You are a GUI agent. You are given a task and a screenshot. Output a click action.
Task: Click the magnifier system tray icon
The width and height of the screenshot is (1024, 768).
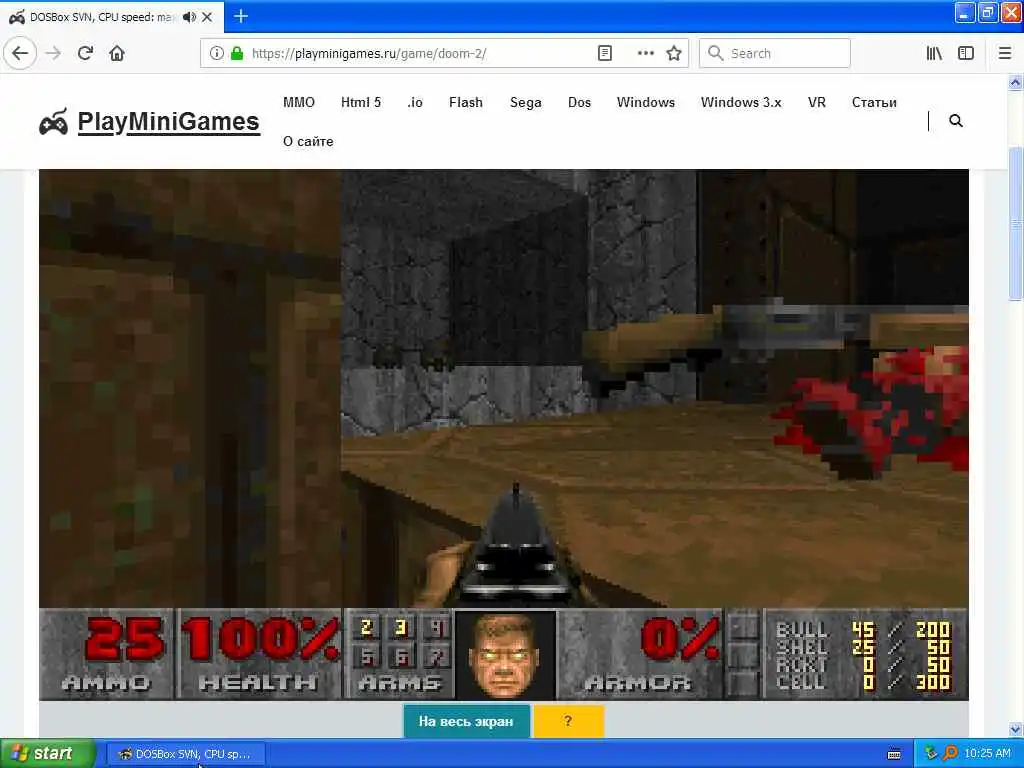[950, 753]
